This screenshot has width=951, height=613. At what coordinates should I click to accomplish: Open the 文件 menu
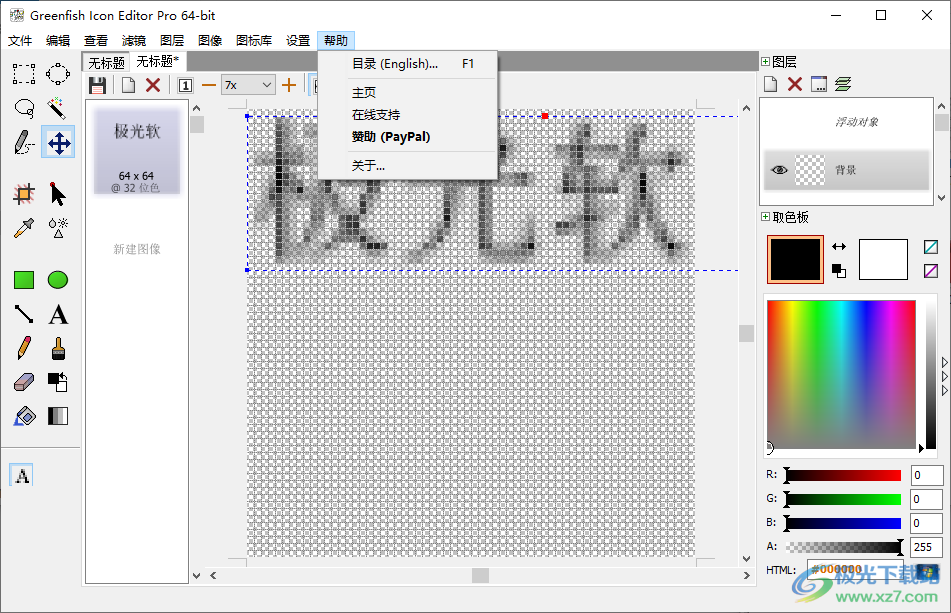(x=20, y=40)
